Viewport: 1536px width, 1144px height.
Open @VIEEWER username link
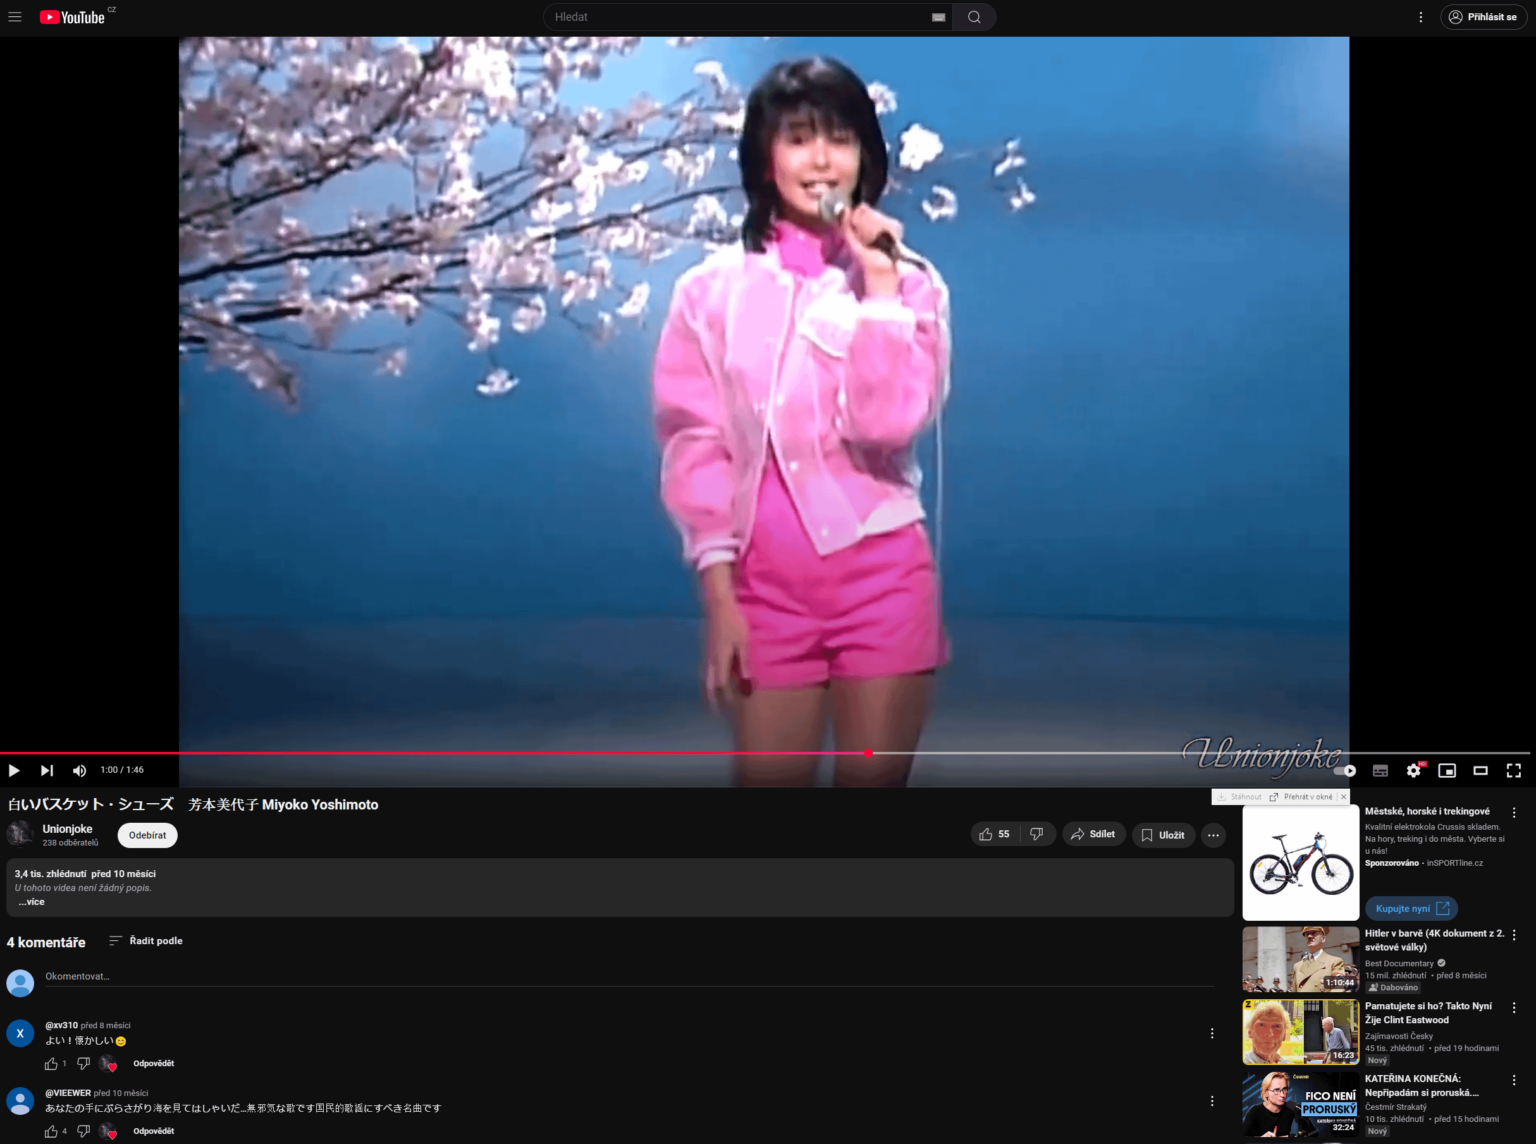click(68, 1093)
